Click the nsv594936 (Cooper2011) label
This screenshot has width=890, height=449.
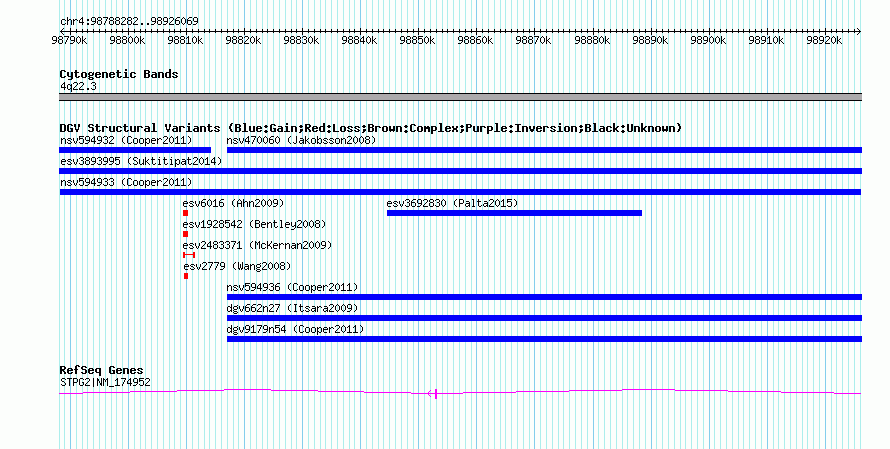[292, 287]
